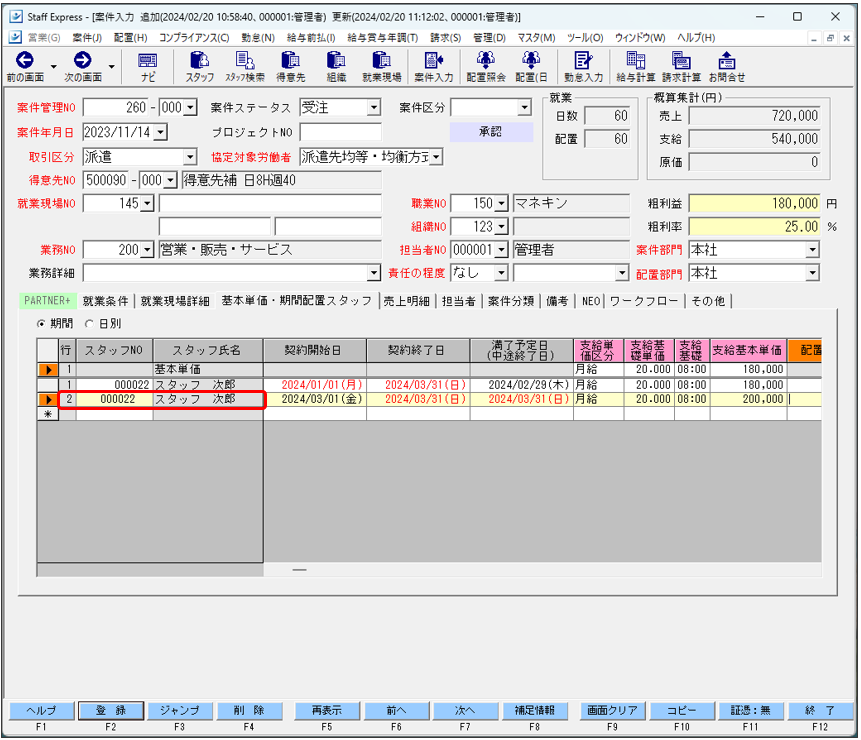Open the 案件ステータス dropdown
Image resolution: width=861 pixels, height=740 pixels.
tap(373, 107)
